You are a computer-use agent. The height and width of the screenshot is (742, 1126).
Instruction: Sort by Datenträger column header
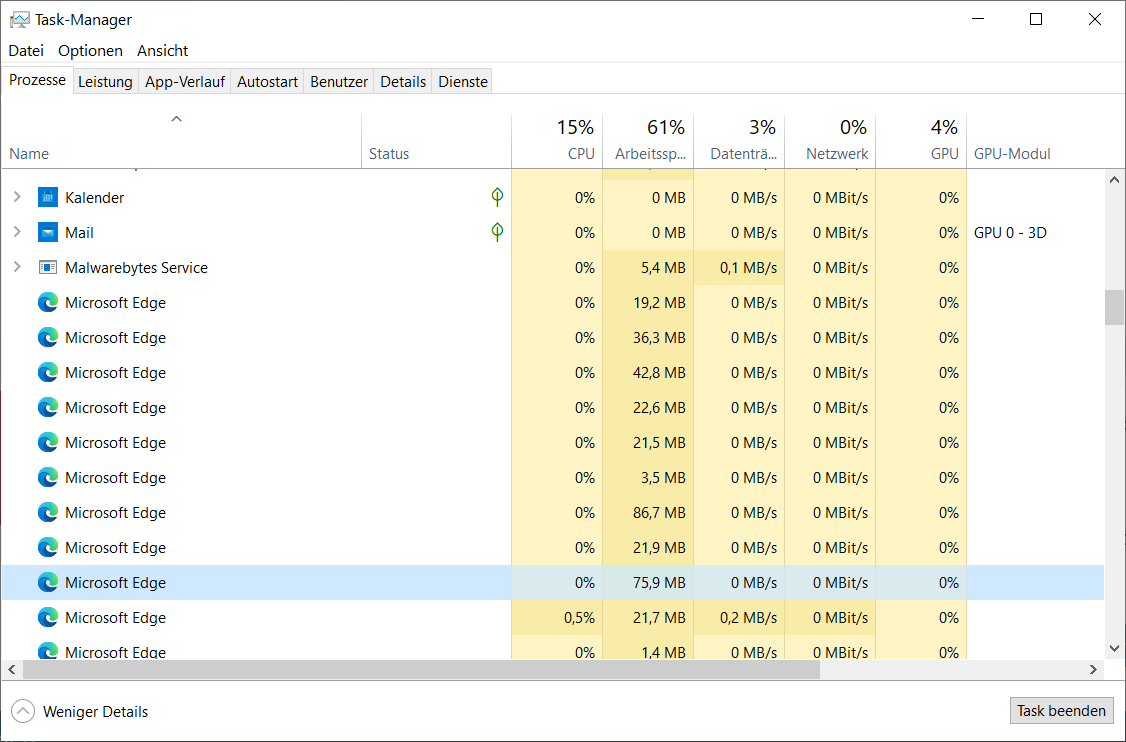point(739,142)
